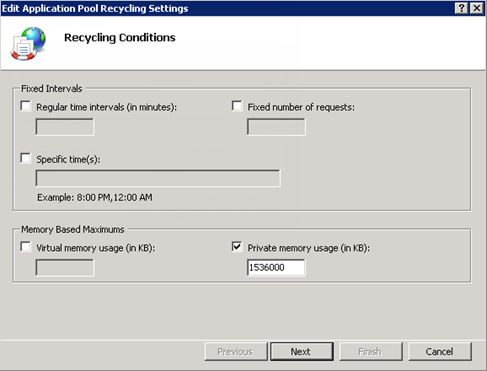Click the dialog title bar text
The height and width of the screenshot is (371, 487).
pos(95,8)
